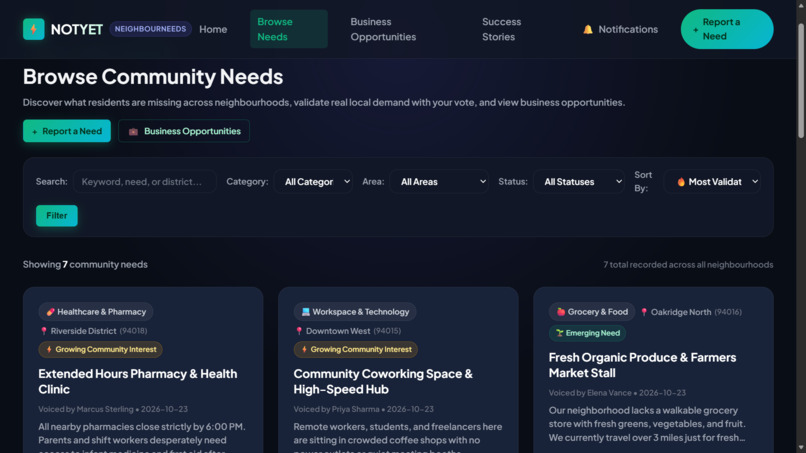Click the laptop icon on Workspace & Technology tag
Viewport: 806px width, 453px height.
coord(305,312)
